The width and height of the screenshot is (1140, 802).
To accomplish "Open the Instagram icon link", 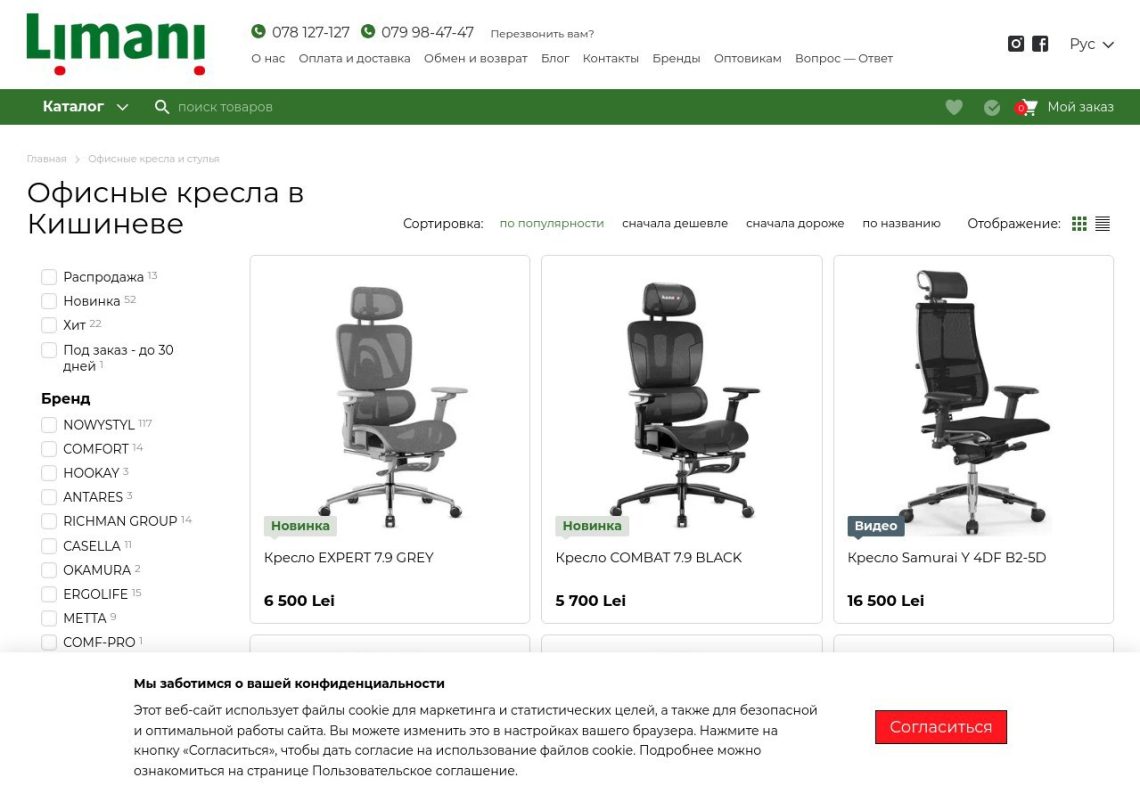I will coord(1016,44).
